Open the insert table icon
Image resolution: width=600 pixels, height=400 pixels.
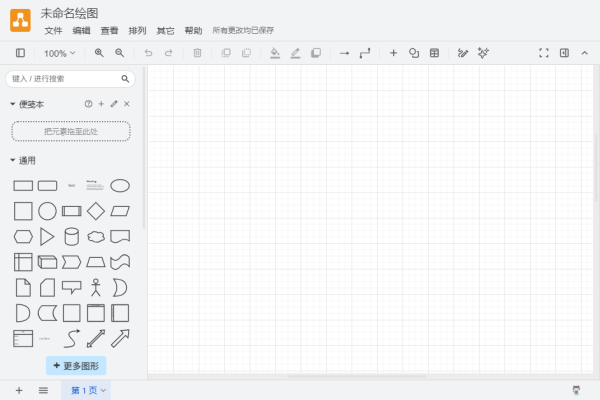coord(434,53)
